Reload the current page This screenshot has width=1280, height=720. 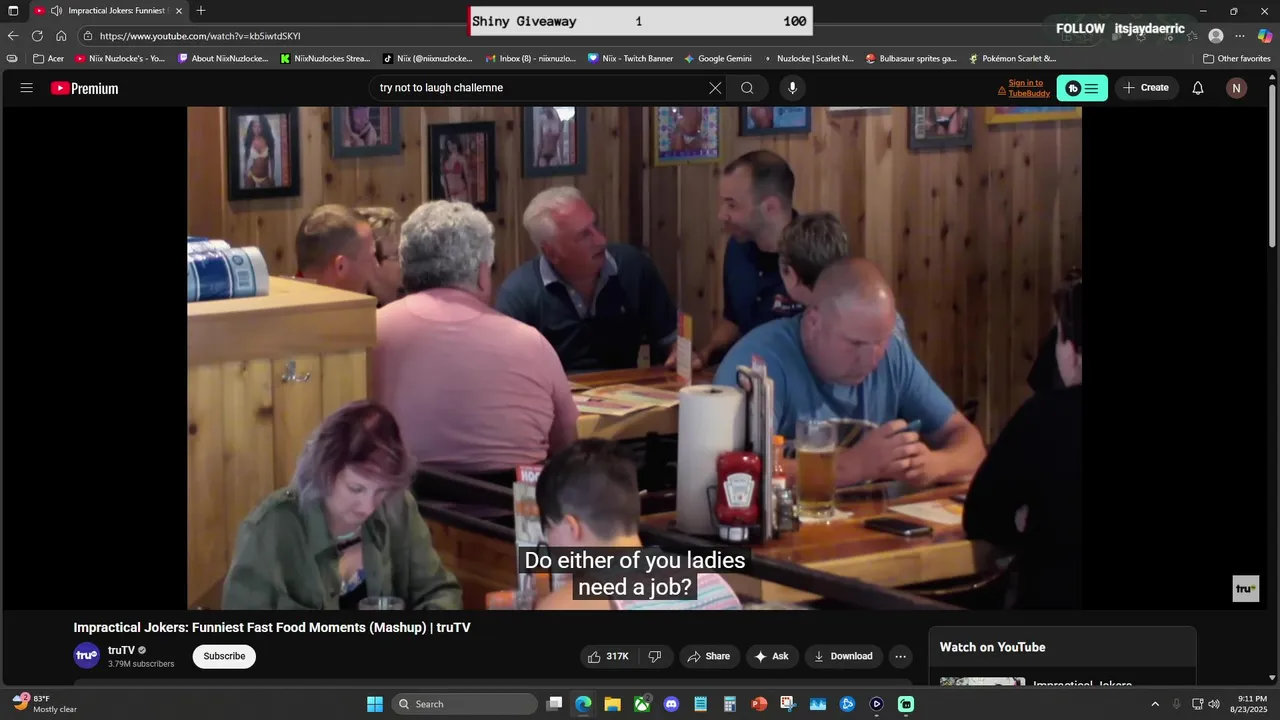coord(37,35)
